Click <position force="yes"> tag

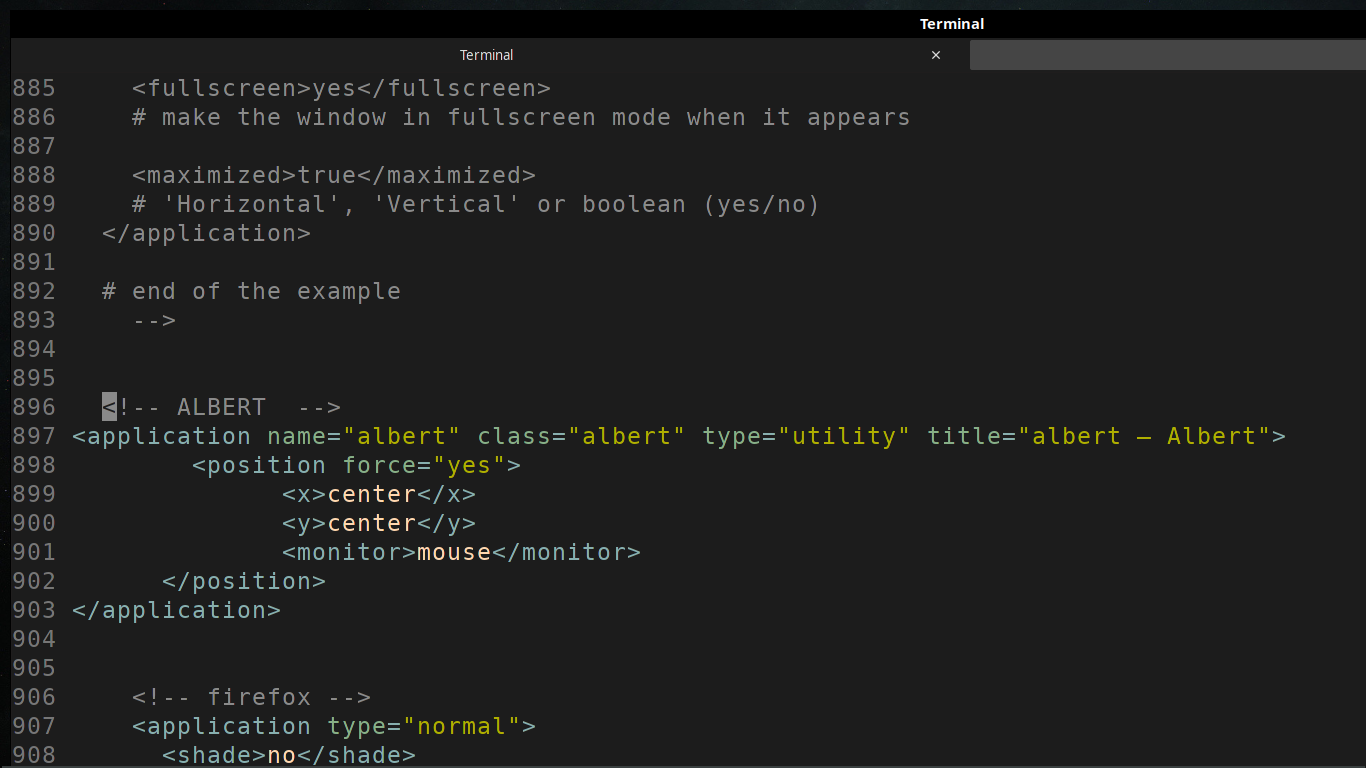(356, 465)
